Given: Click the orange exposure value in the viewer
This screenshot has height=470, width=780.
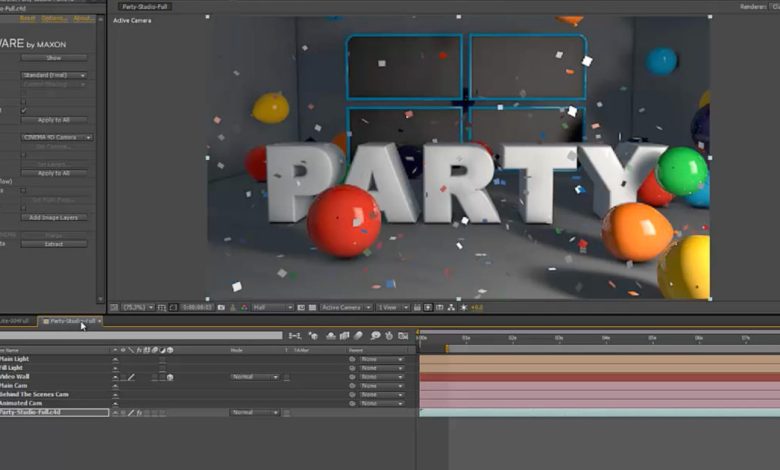Looking at the screenshot, I should (x=476, y=308).
